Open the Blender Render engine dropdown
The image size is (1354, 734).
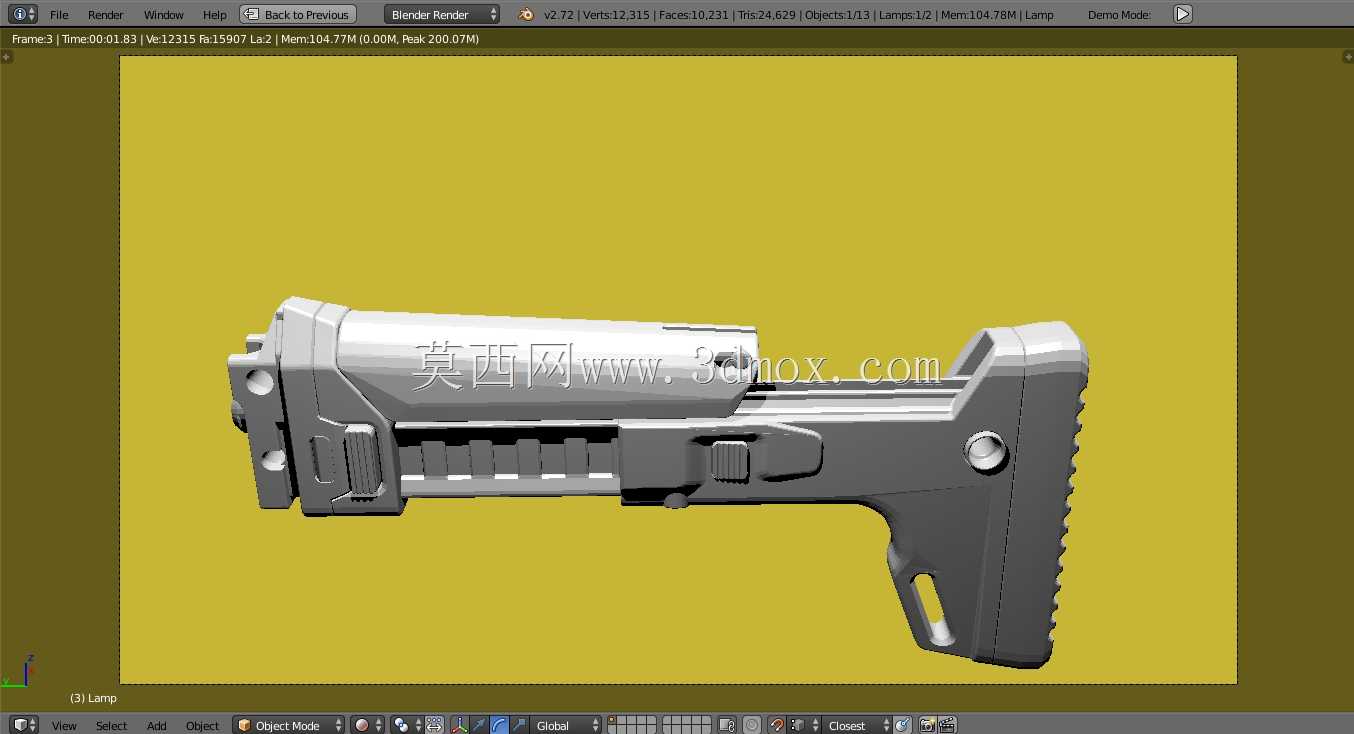442,14
